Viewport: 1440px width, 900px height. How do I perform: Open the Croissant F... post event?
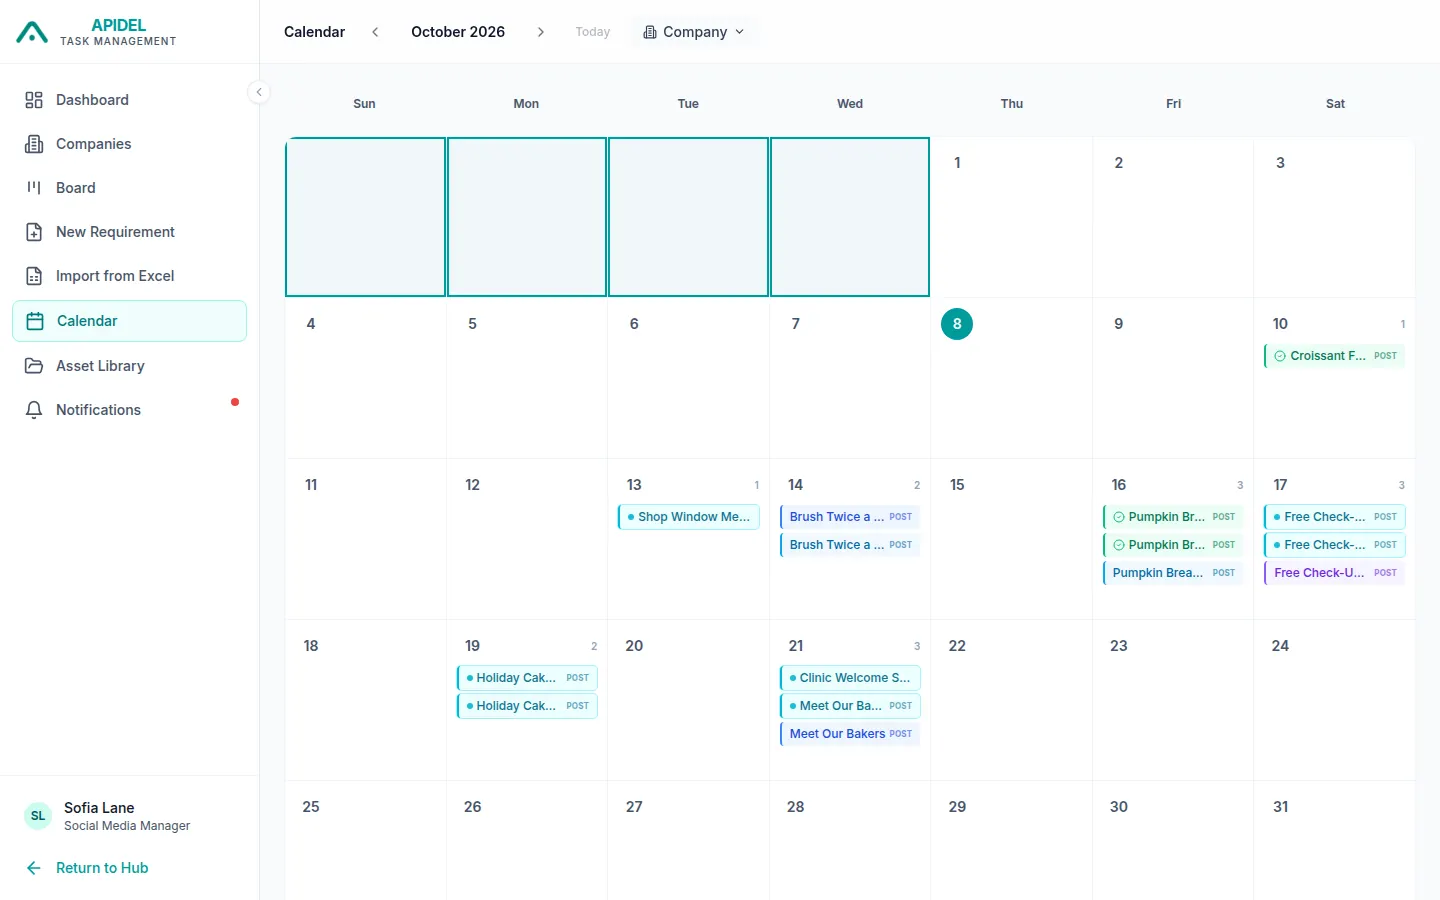(1335, 356)
